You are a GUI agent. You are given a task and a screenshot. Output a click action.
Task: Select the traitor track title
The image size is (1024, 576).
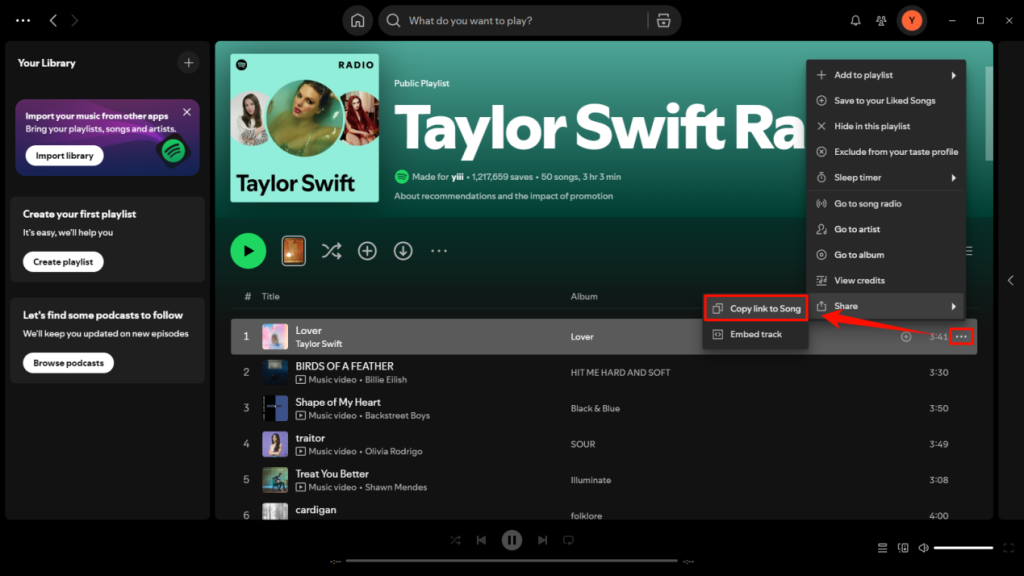pyautogui.click(x=310, y=438)
